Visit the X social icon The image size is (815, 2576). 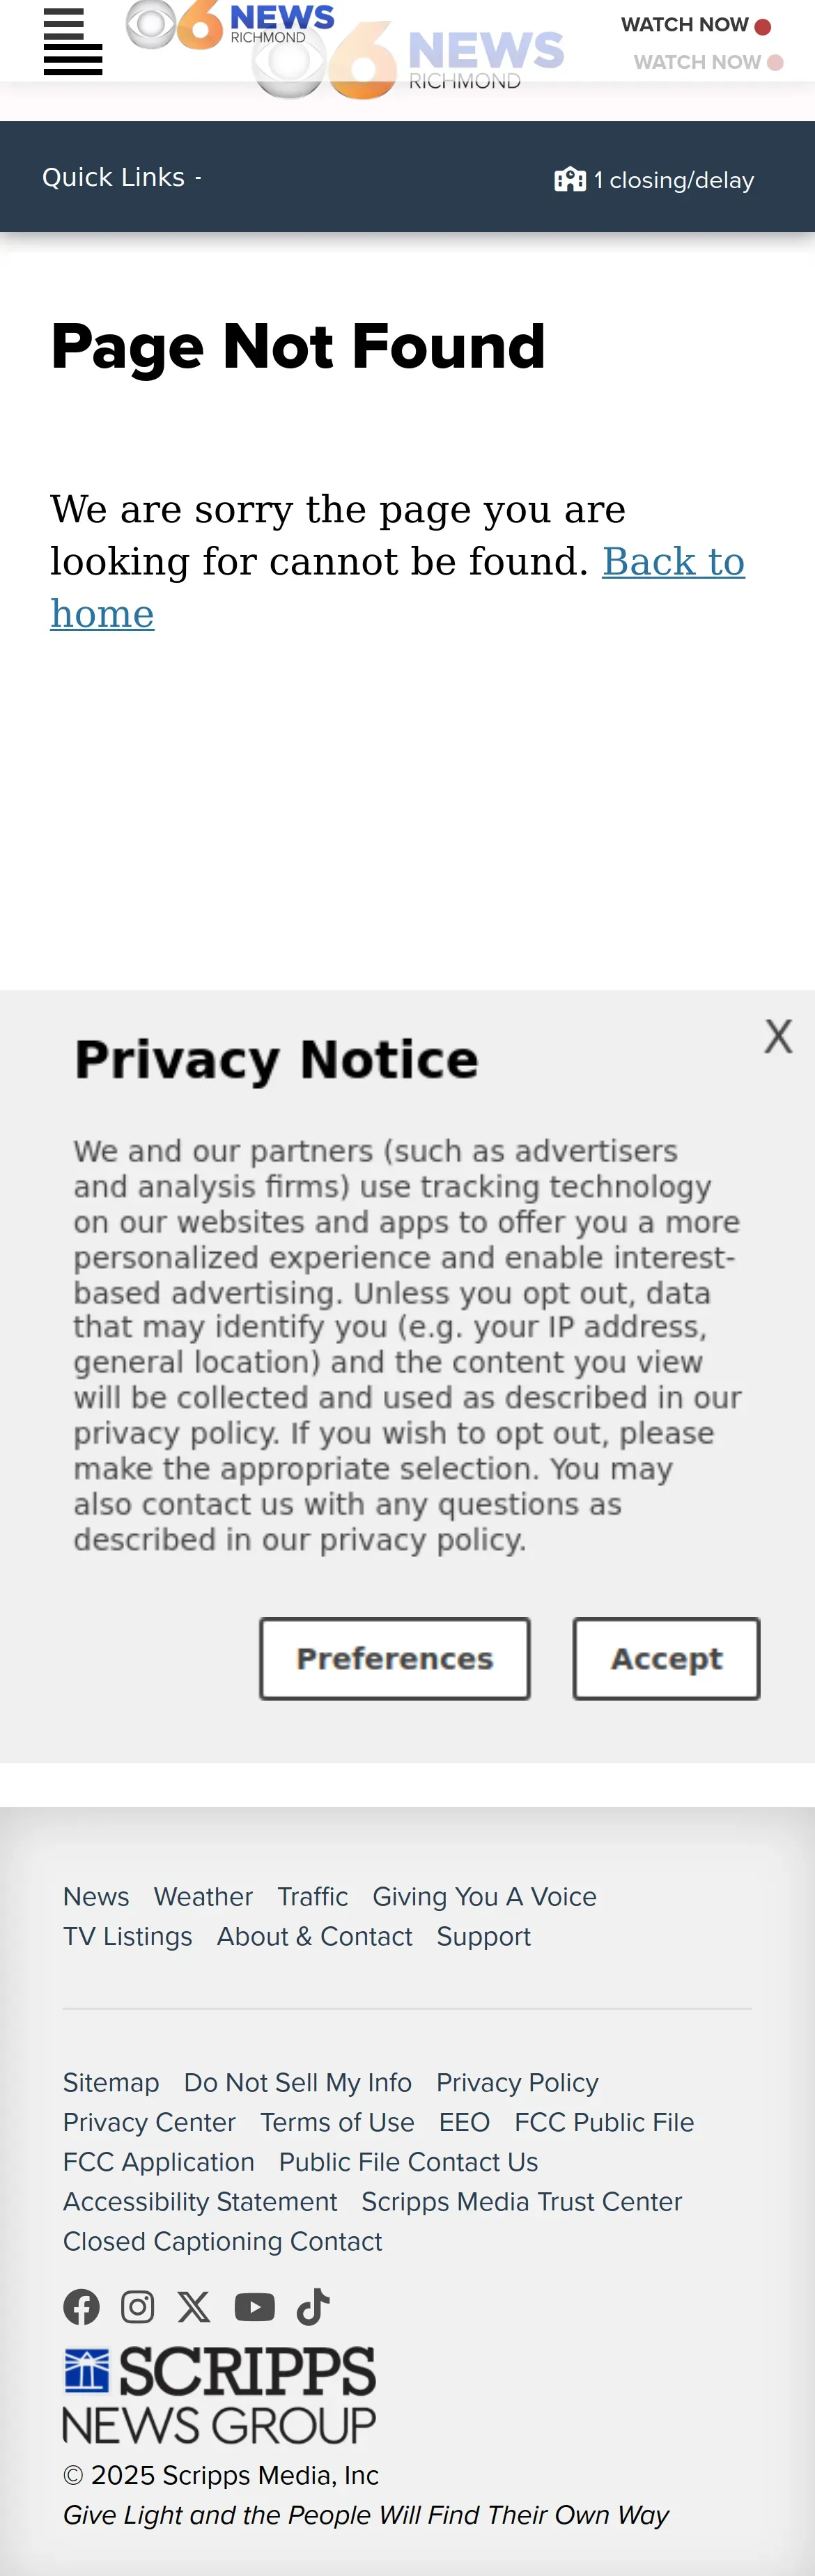coord(194,2307)
